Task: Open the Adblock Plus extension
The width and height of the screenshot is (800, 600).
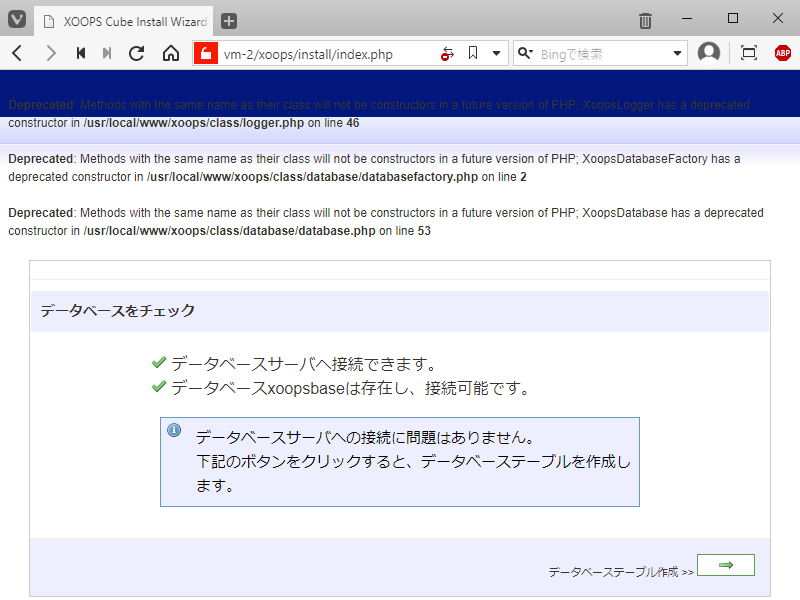Action: point(783,53)
